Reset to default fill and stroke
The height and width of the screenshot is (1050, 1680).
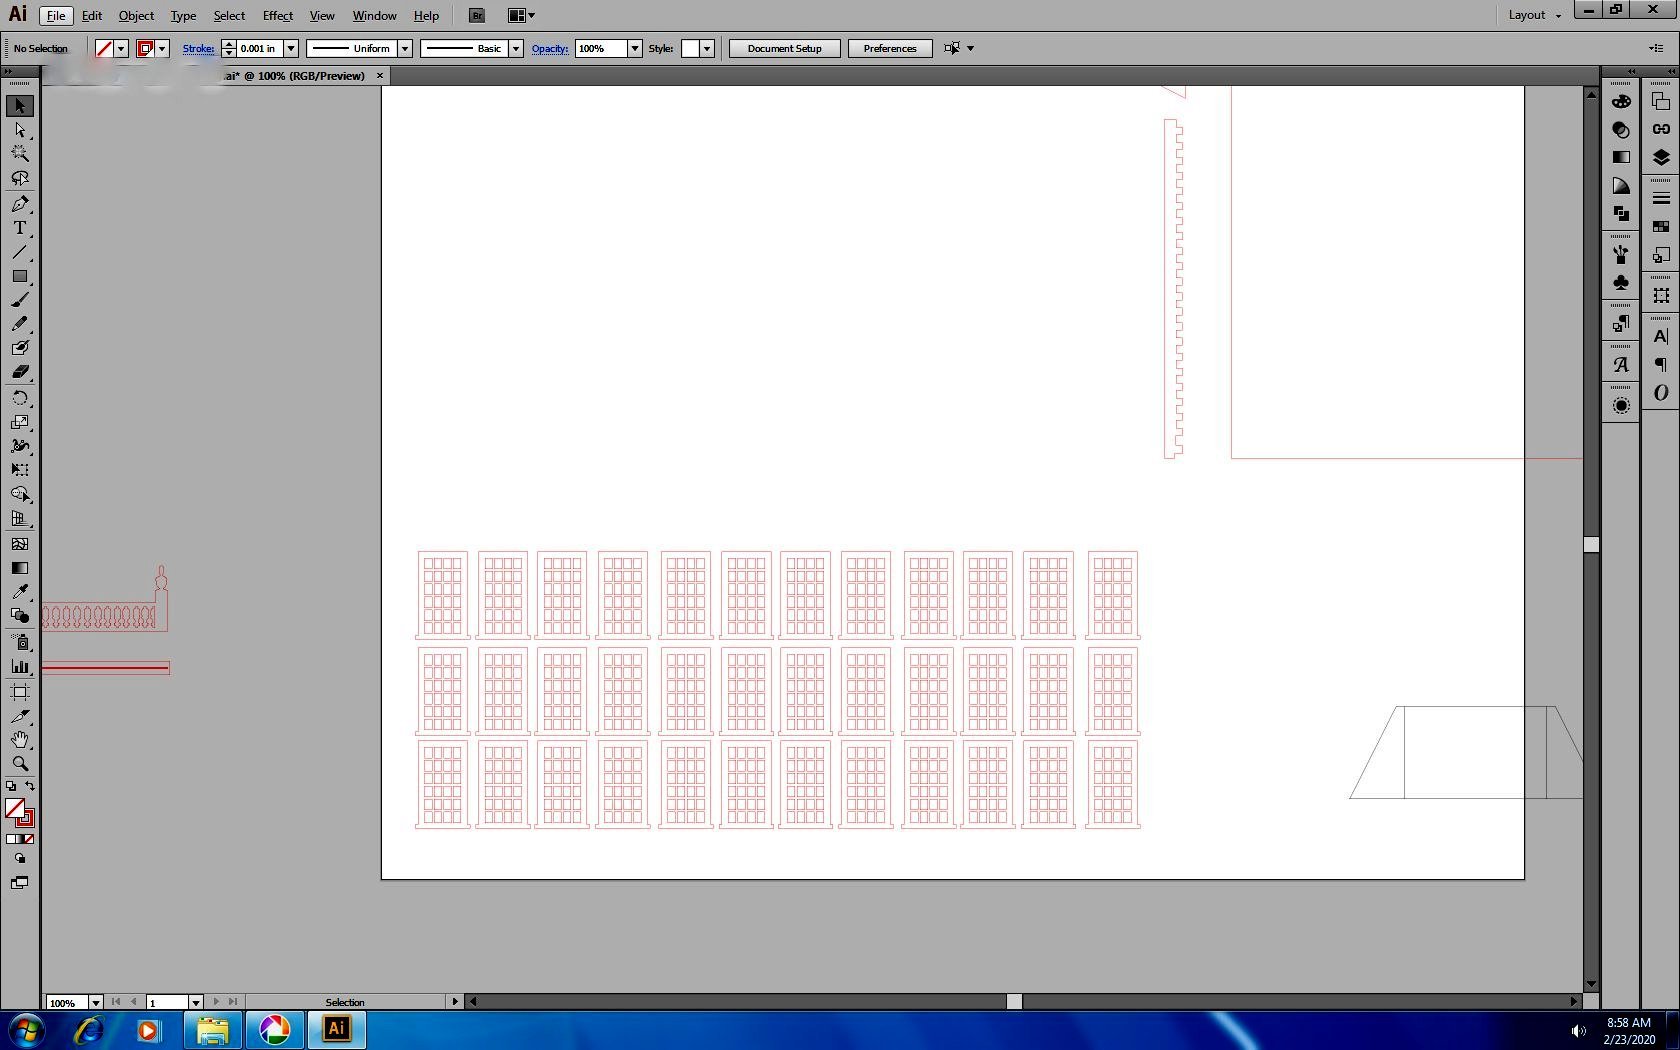[11, 786]
